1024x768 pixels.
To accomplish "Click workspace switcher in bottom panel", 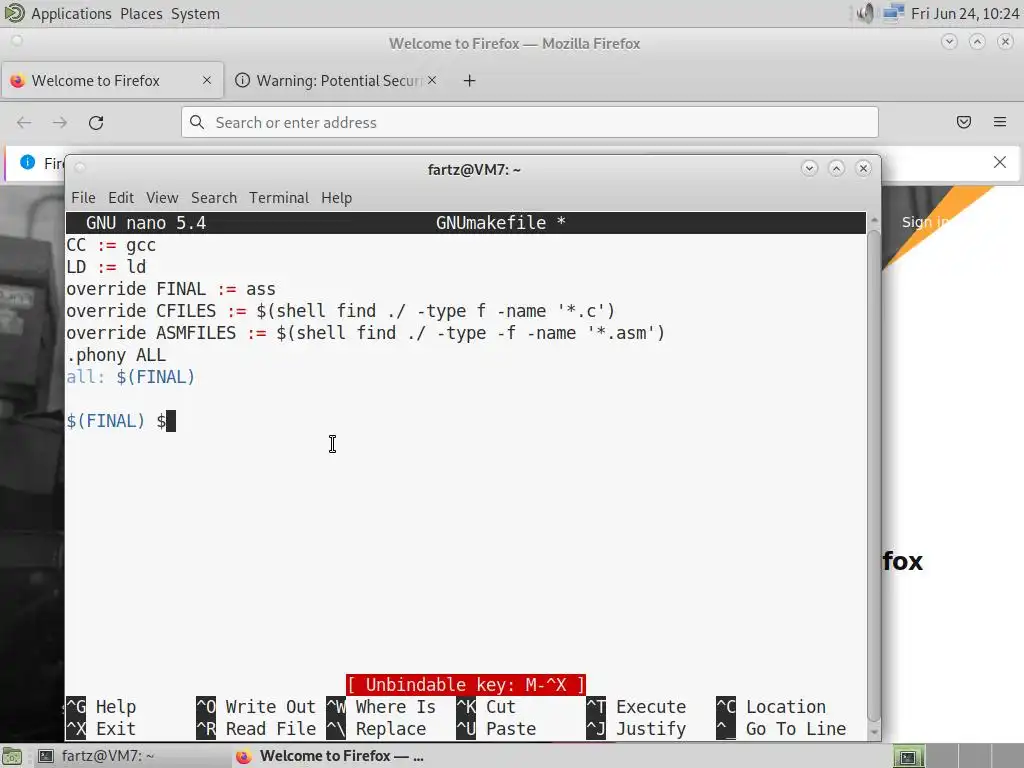I will point(957,756).
